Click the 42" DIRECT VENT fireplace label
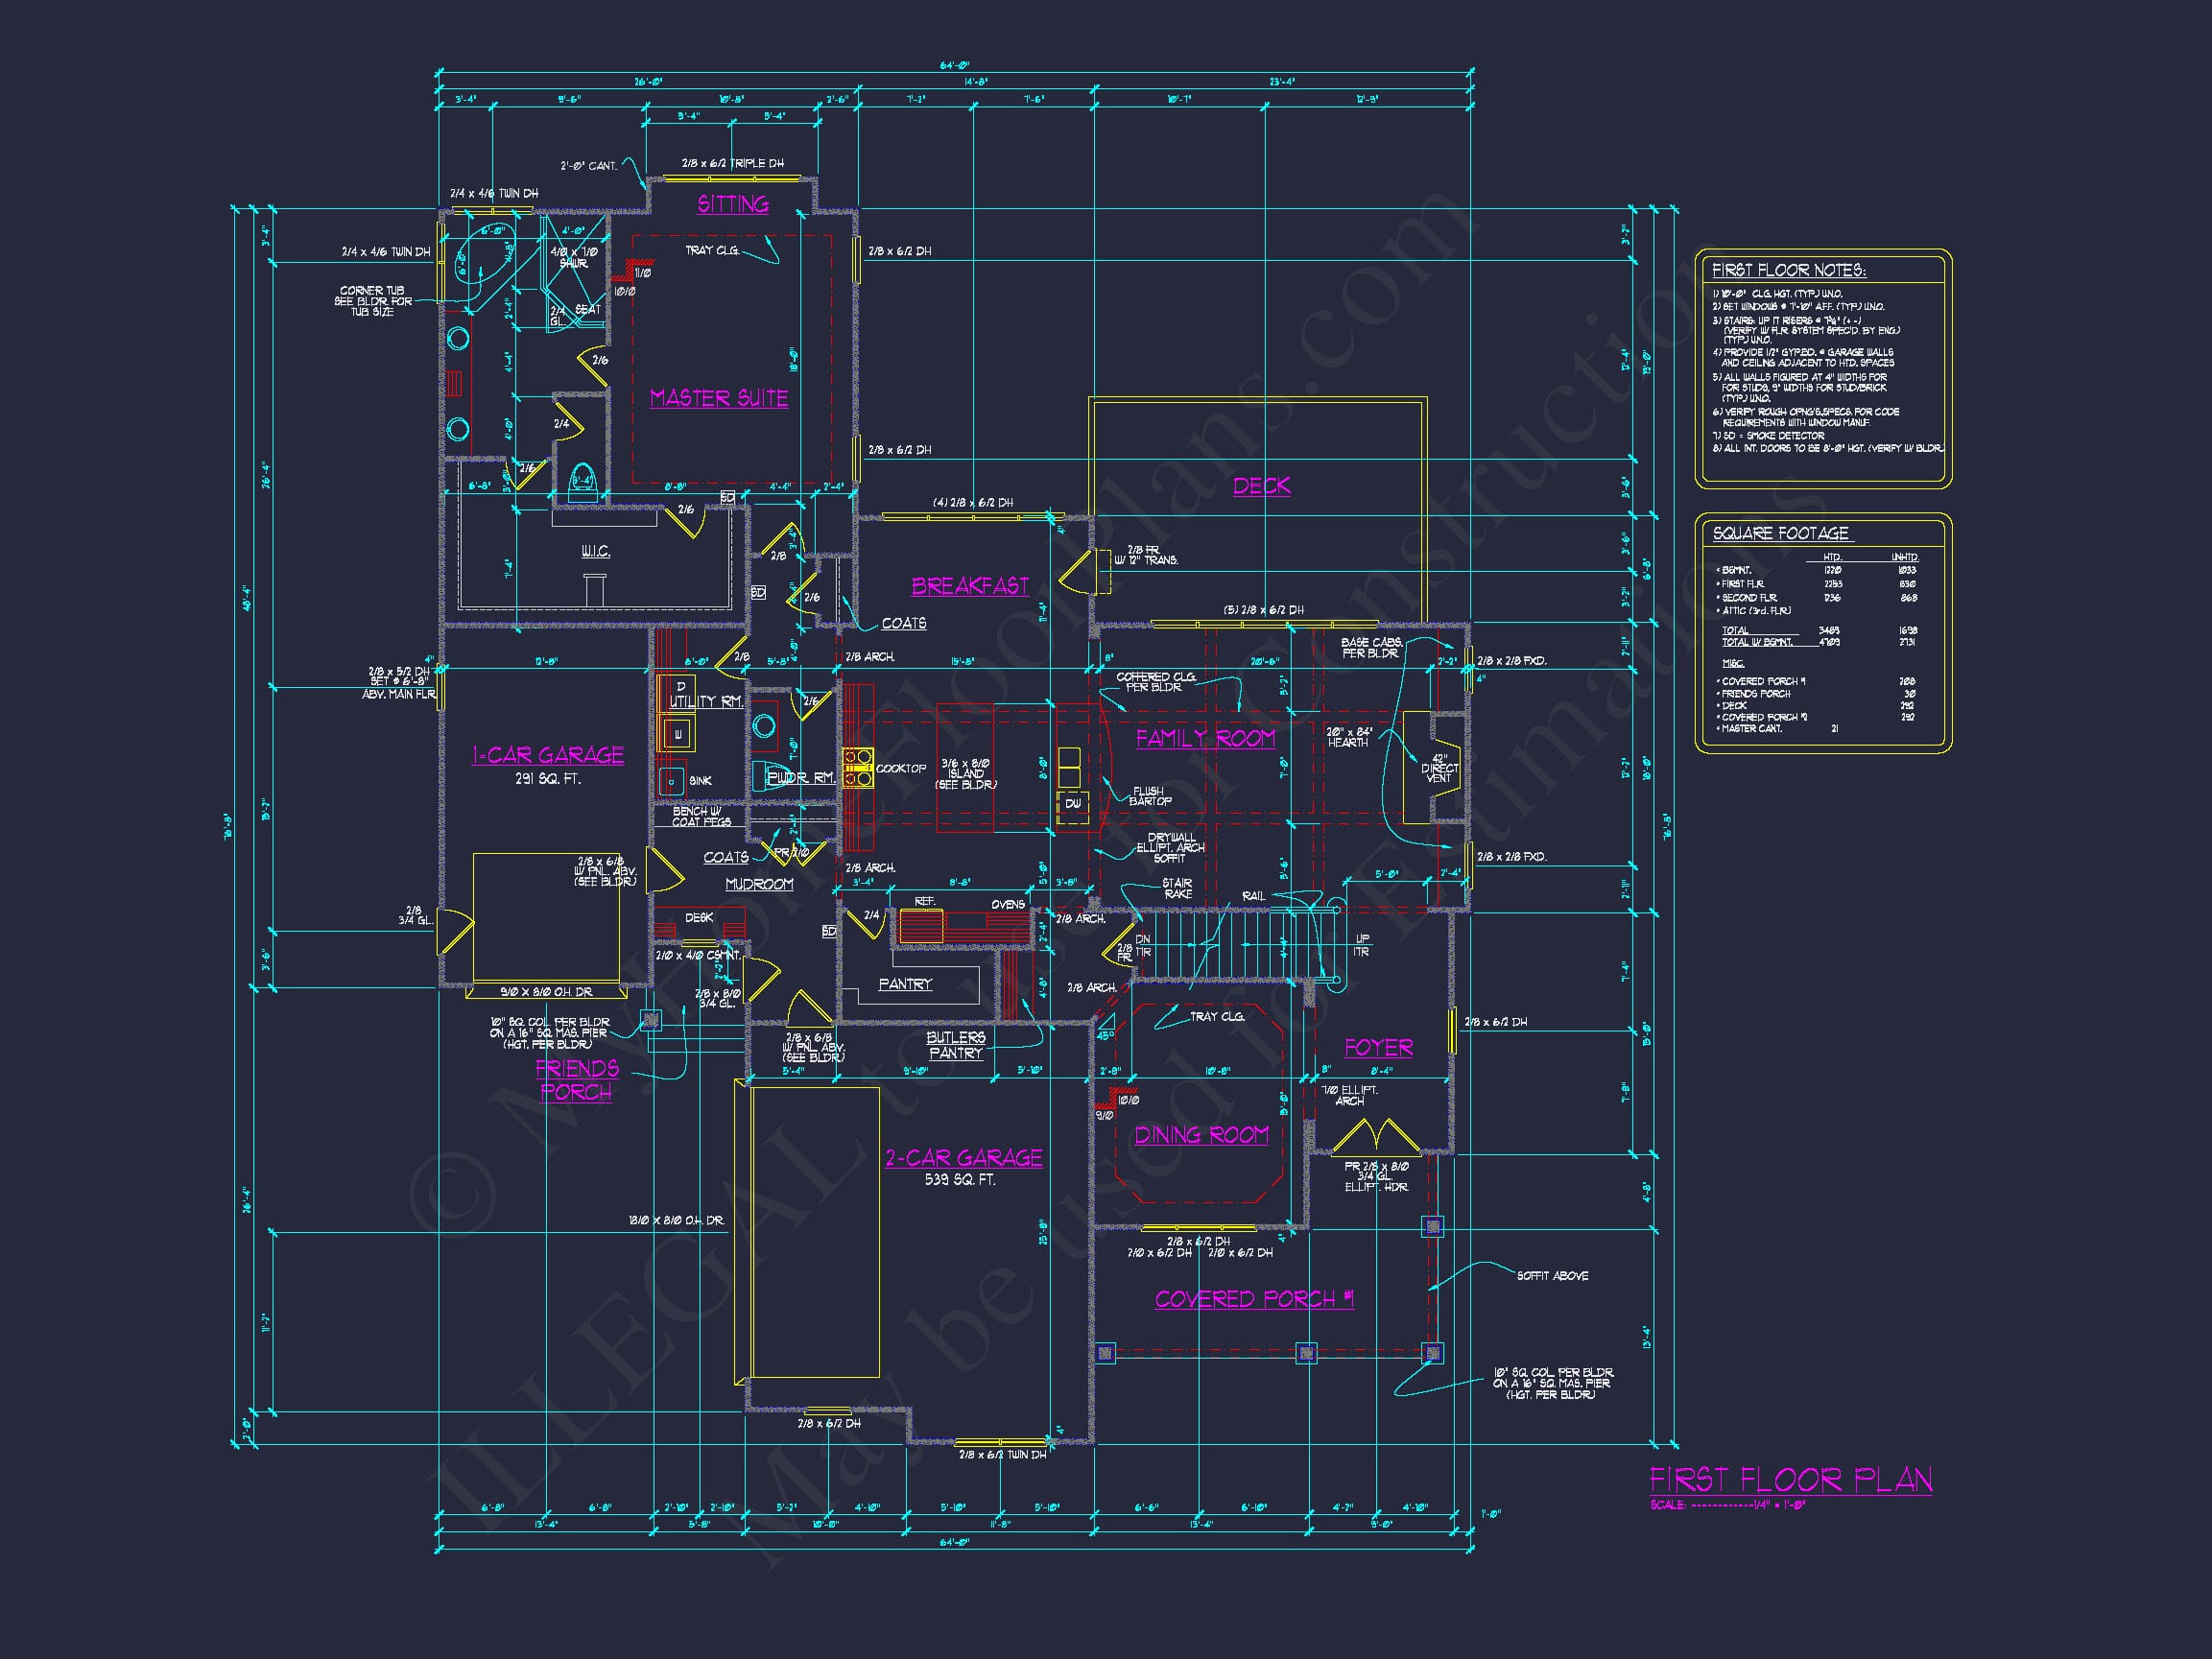The image size is (2212, 1659). pyautogui.click(x=1439, y=768)
